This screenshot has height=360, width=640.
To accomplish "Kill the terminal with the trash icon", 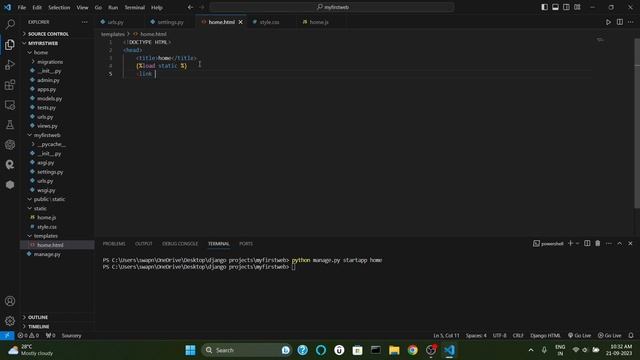I will pos(598,243).
